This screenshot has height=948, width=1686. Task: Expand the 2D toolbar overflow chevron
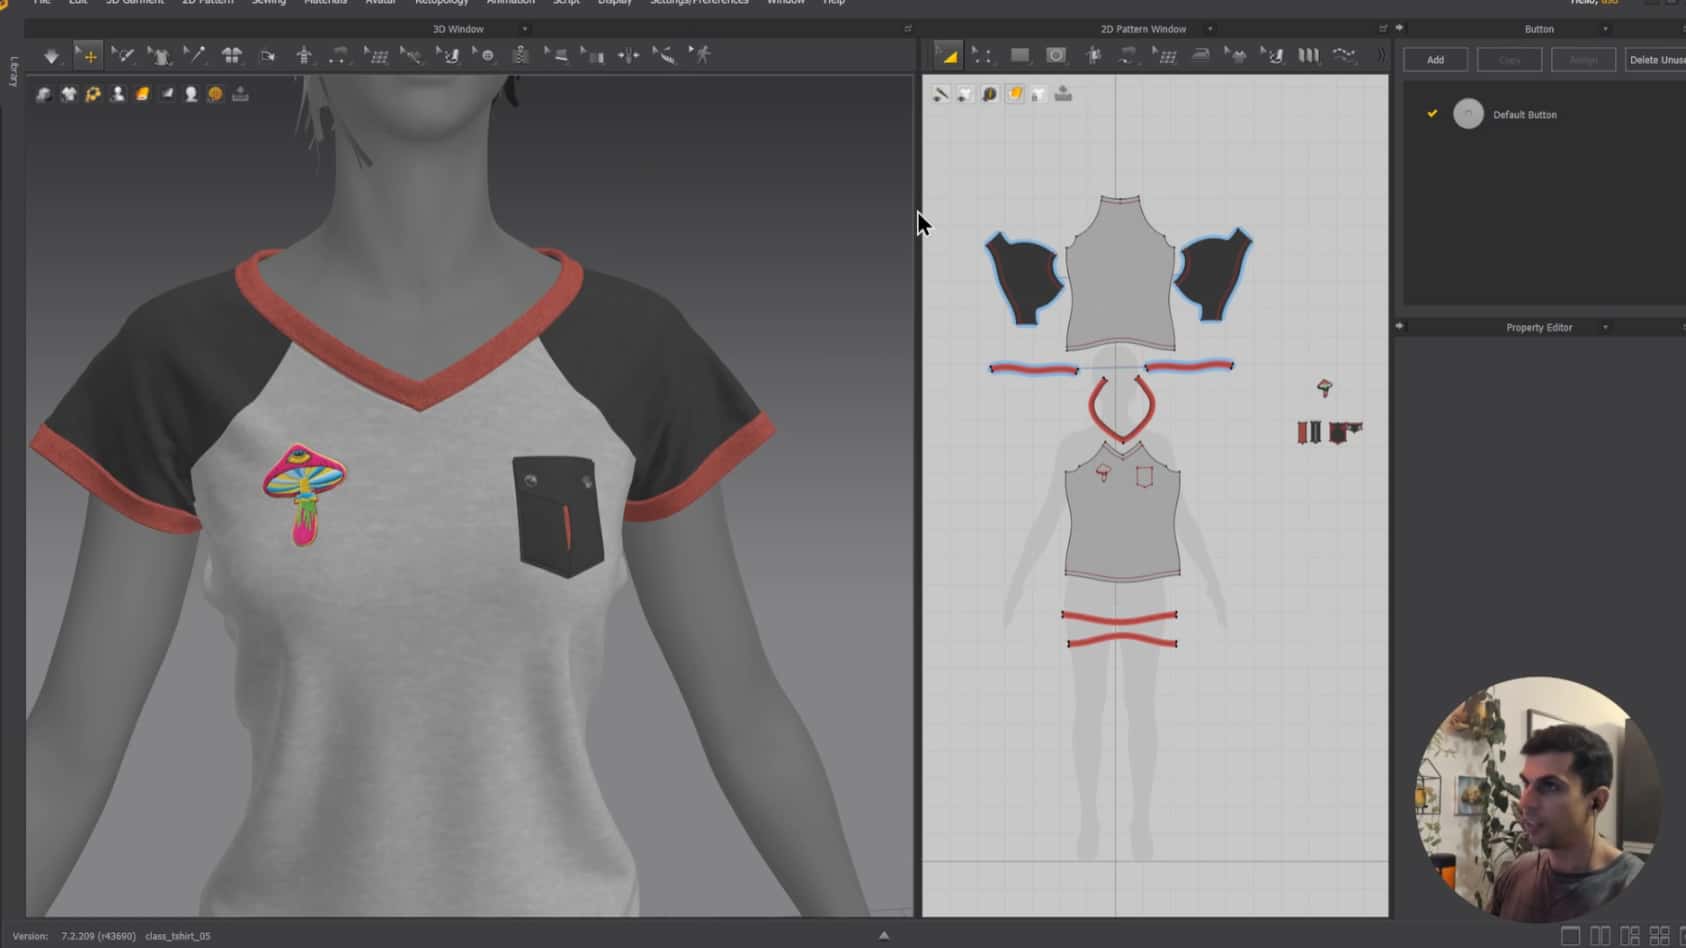pos(1381,56)
